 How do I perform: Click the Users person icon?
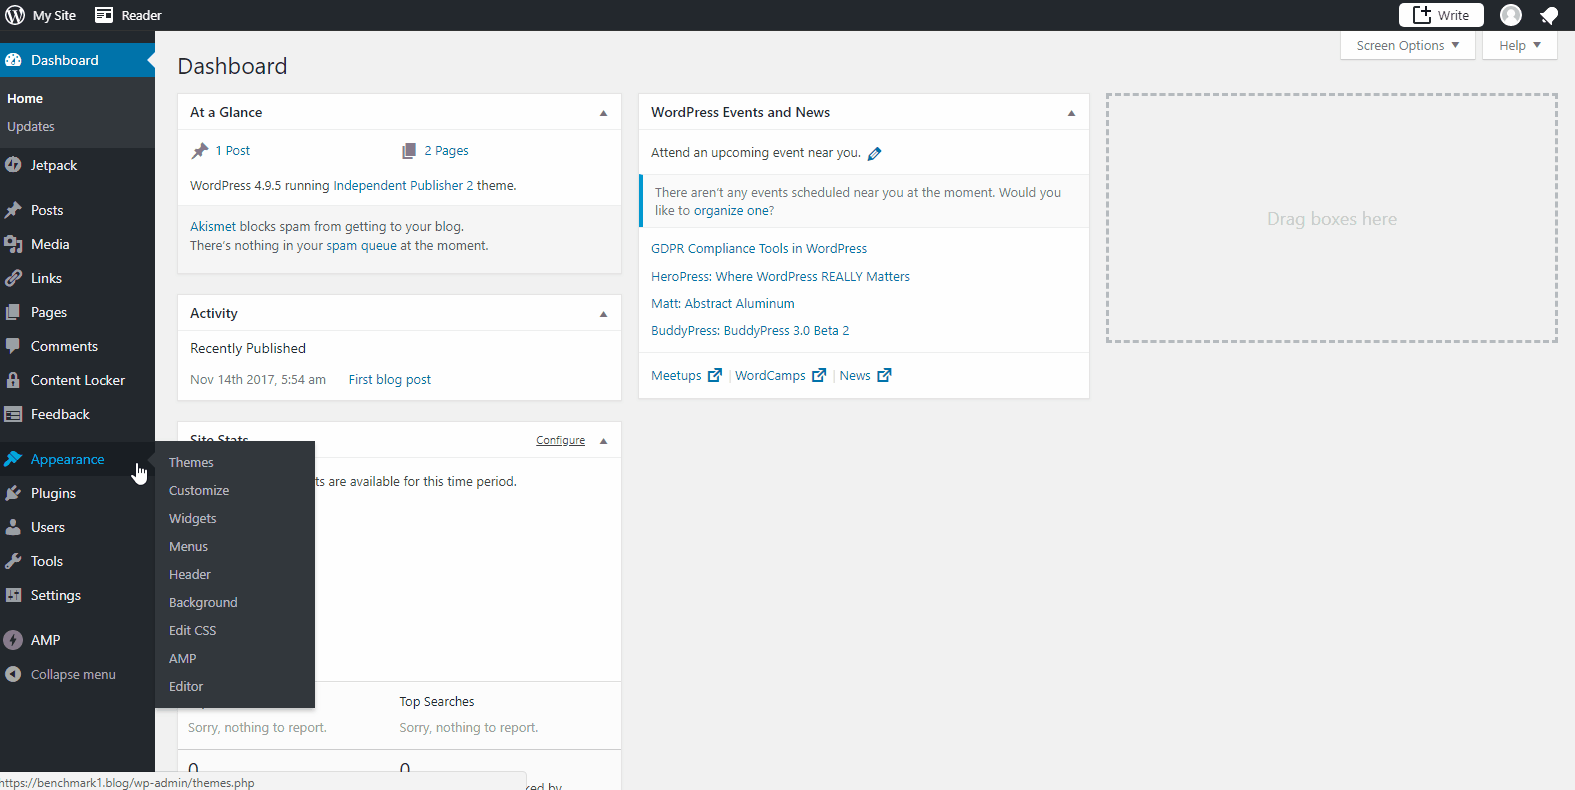pos(13,527)
